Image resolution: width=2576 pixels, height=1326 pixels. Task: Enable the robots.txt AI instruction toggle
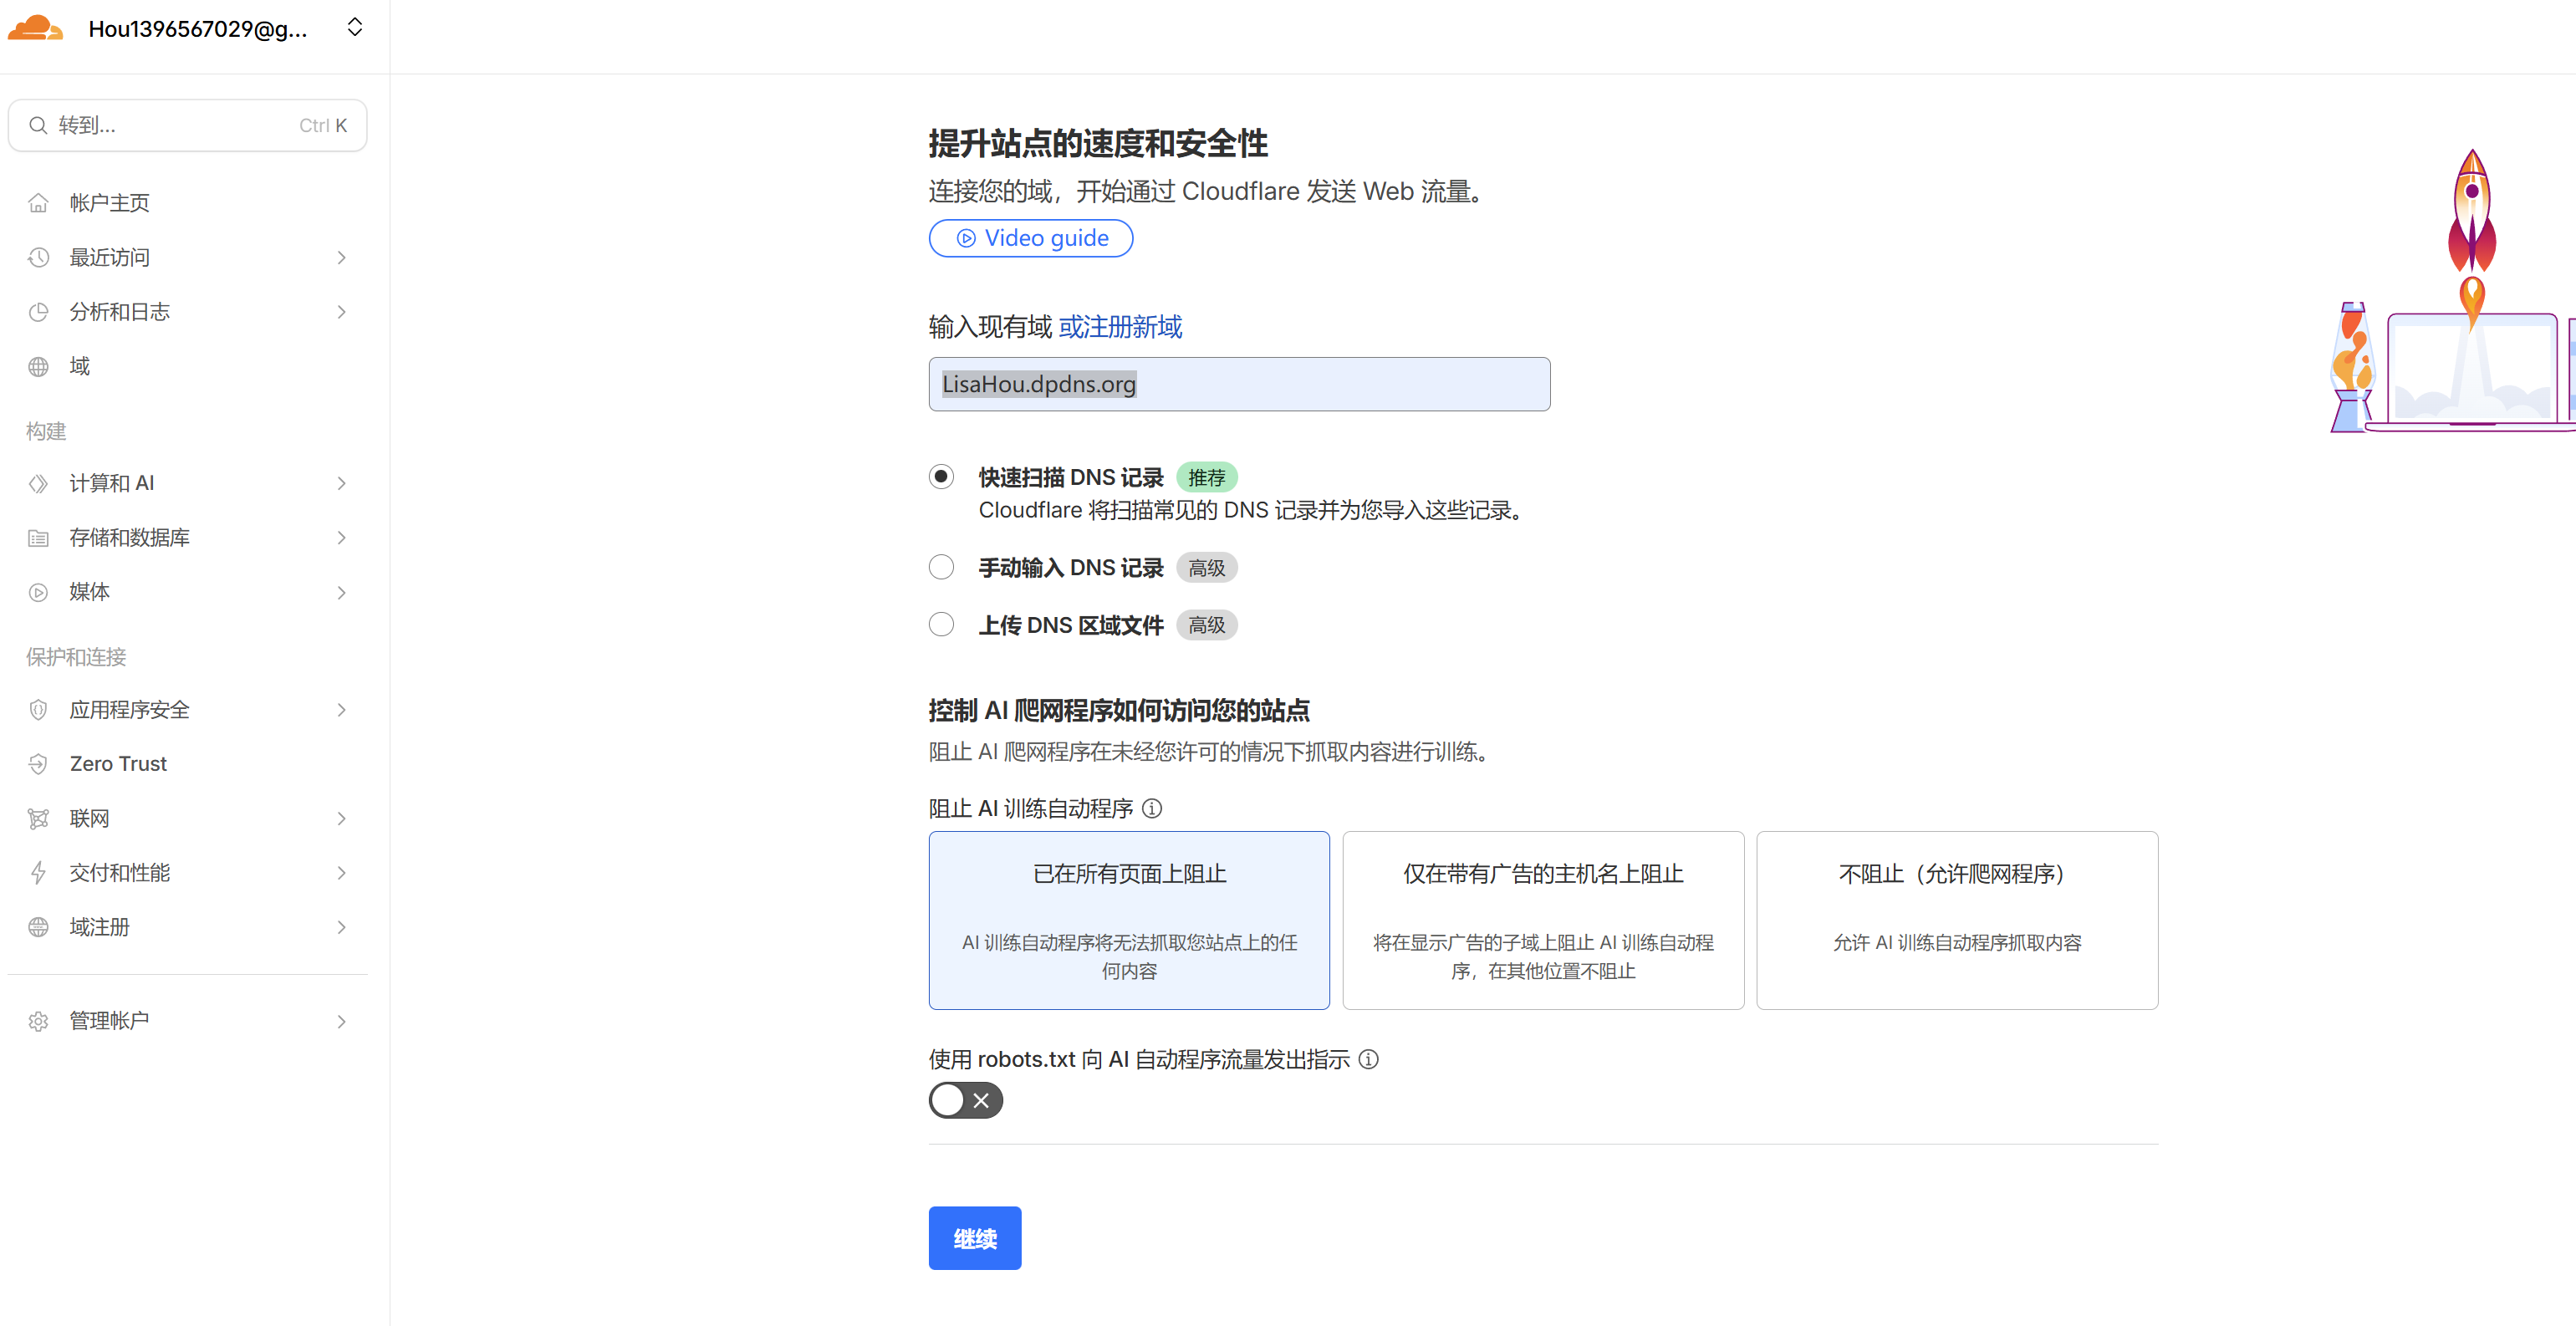[965, 1100]
